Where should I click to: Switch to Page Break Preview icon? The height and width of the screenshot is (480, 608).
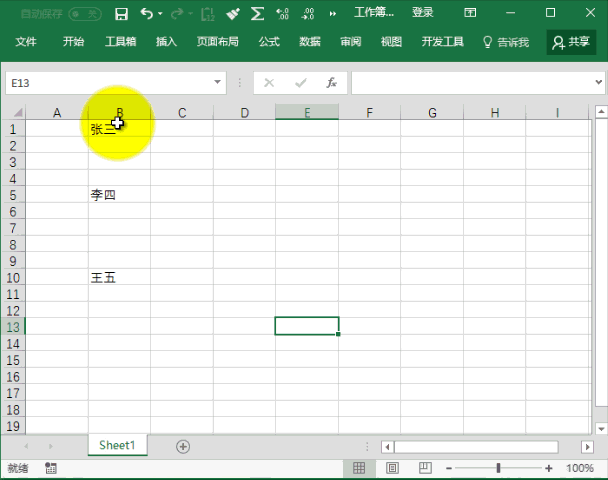424,468
